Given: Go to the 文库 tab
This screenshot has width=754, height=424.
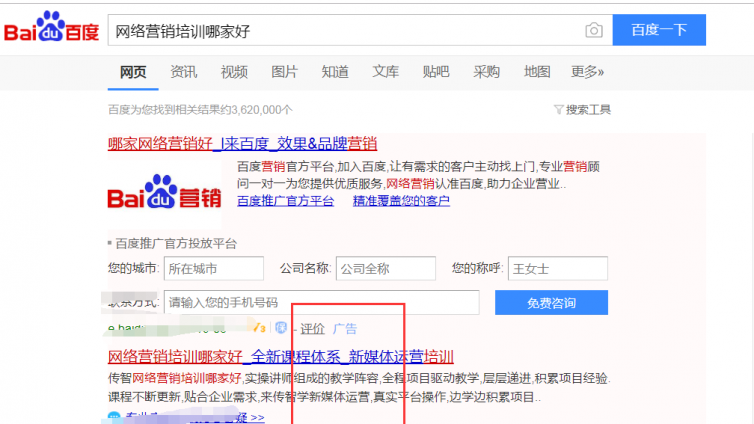Looking at the screenshot, I should 385,72.
